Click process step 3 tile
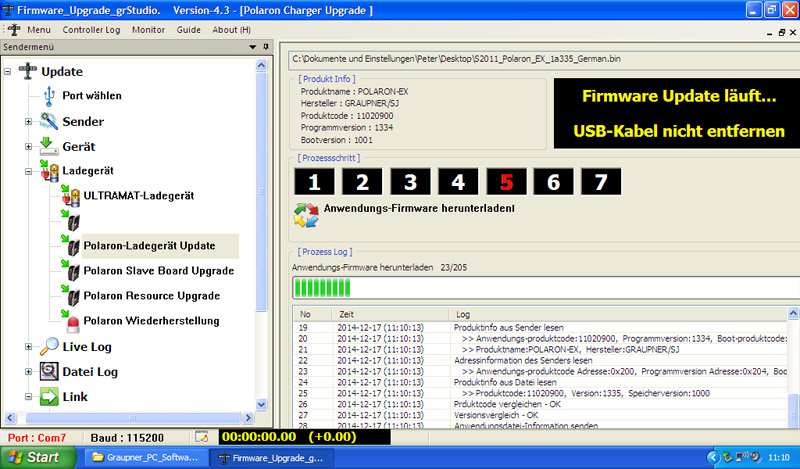Screen dimensions: 800x469 click(x=410, y=182)
